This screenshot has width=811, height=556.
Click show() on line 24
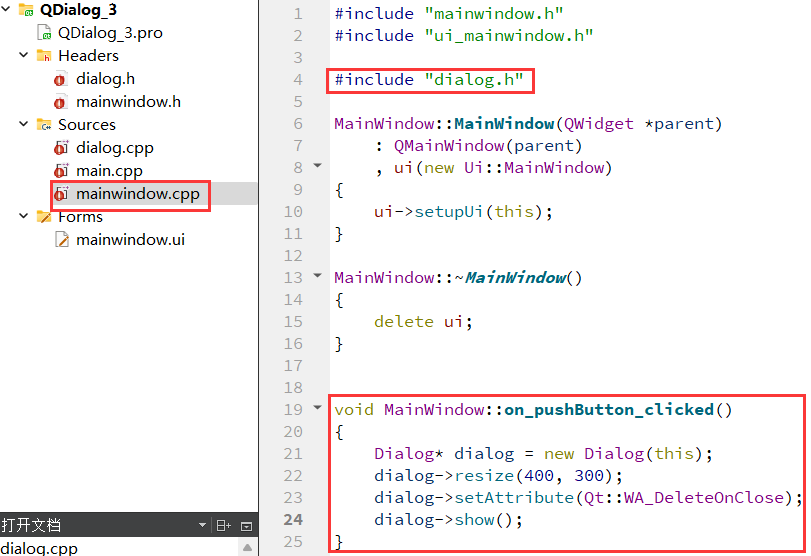point(484,519)
